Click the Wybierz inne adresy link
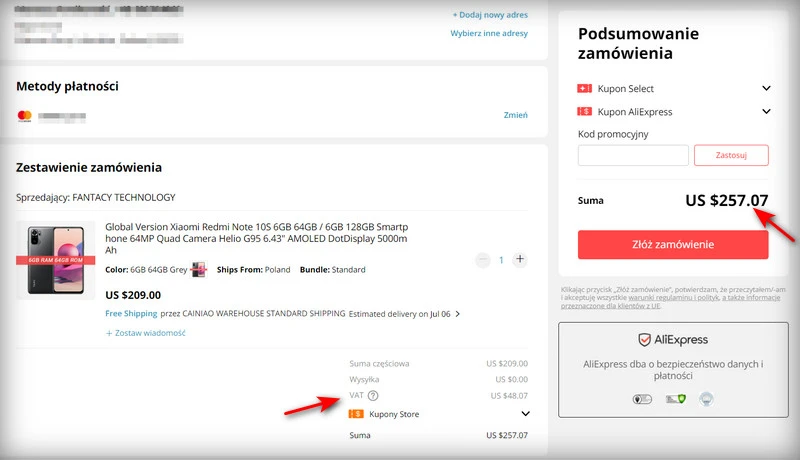Viewport: 800px width, 460px height. [x=489, y=34]
